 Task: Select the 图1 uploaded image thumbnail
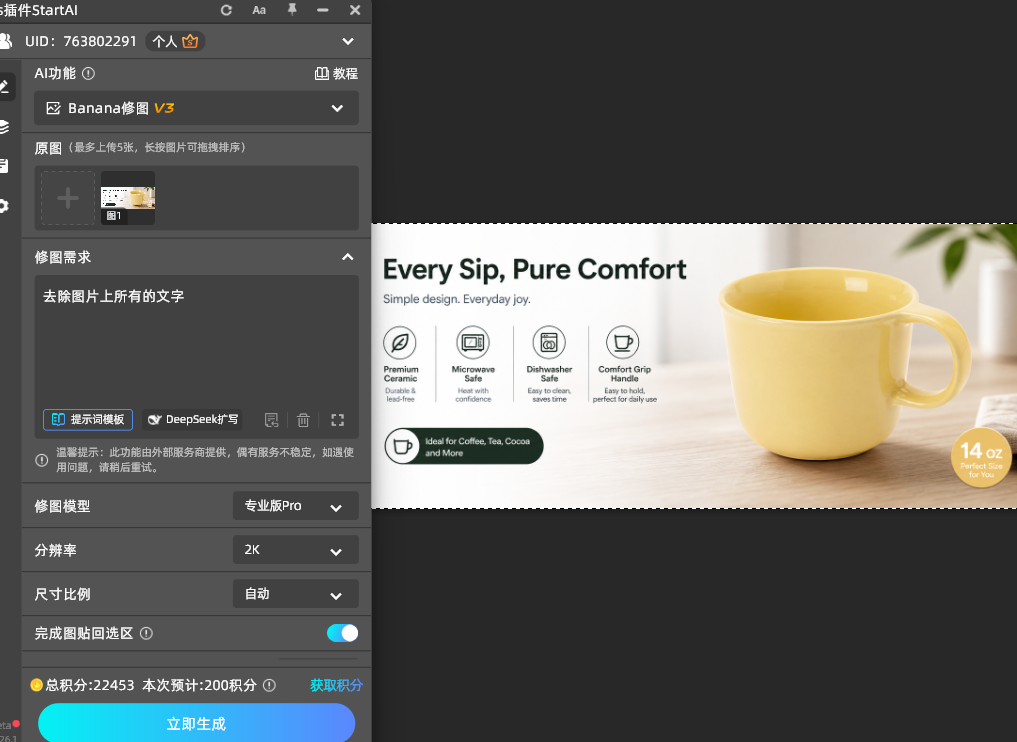coord(128,198)
